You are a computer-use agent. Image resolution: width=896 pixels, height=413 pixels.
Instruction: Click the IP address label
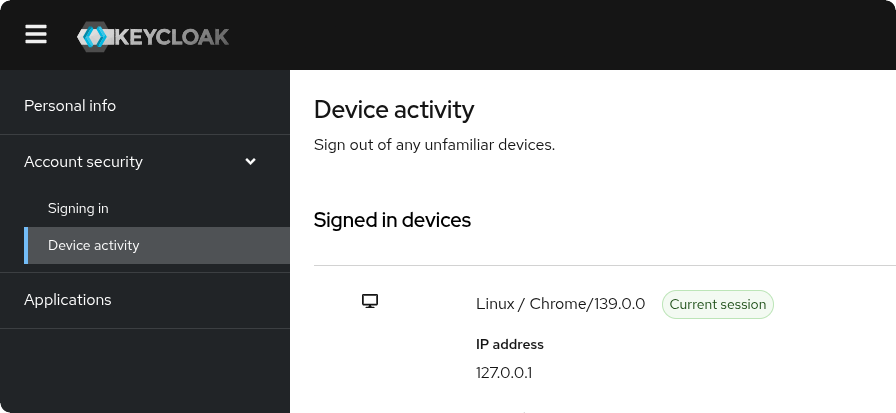510,345
